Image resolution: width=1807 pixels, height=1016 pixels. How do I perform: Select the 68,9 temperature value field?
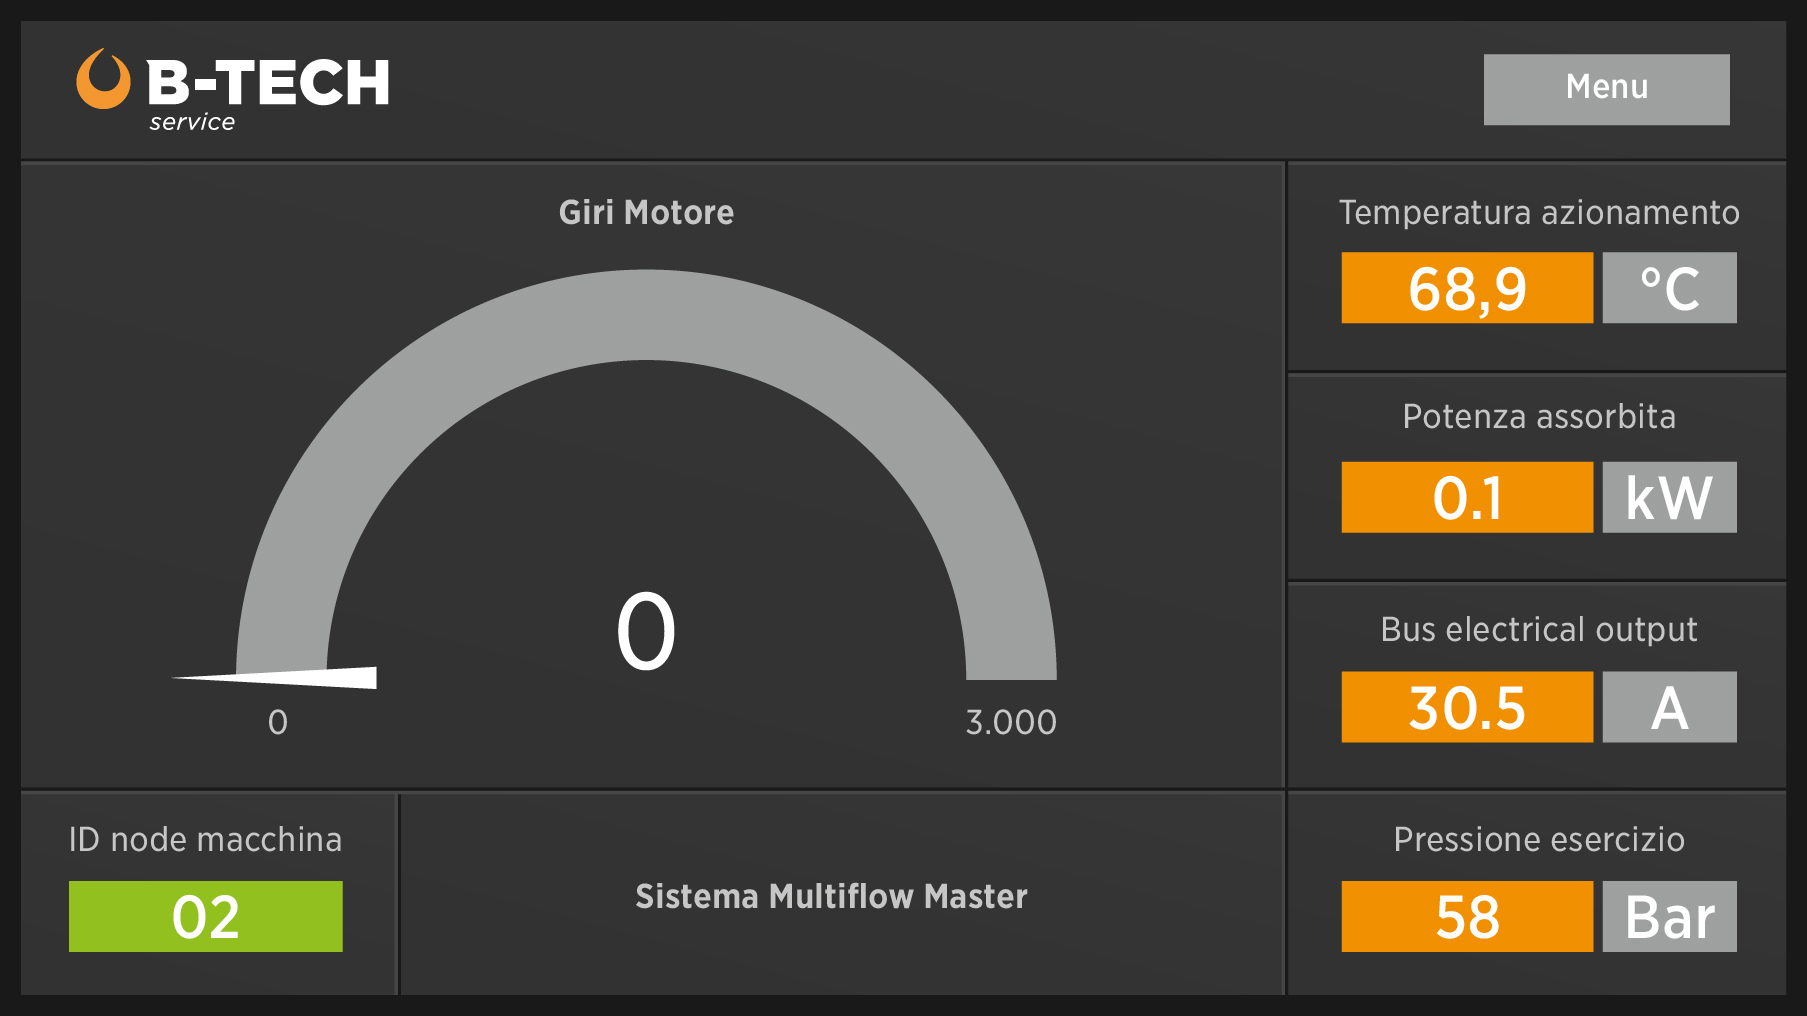[x=1466, y=288]
